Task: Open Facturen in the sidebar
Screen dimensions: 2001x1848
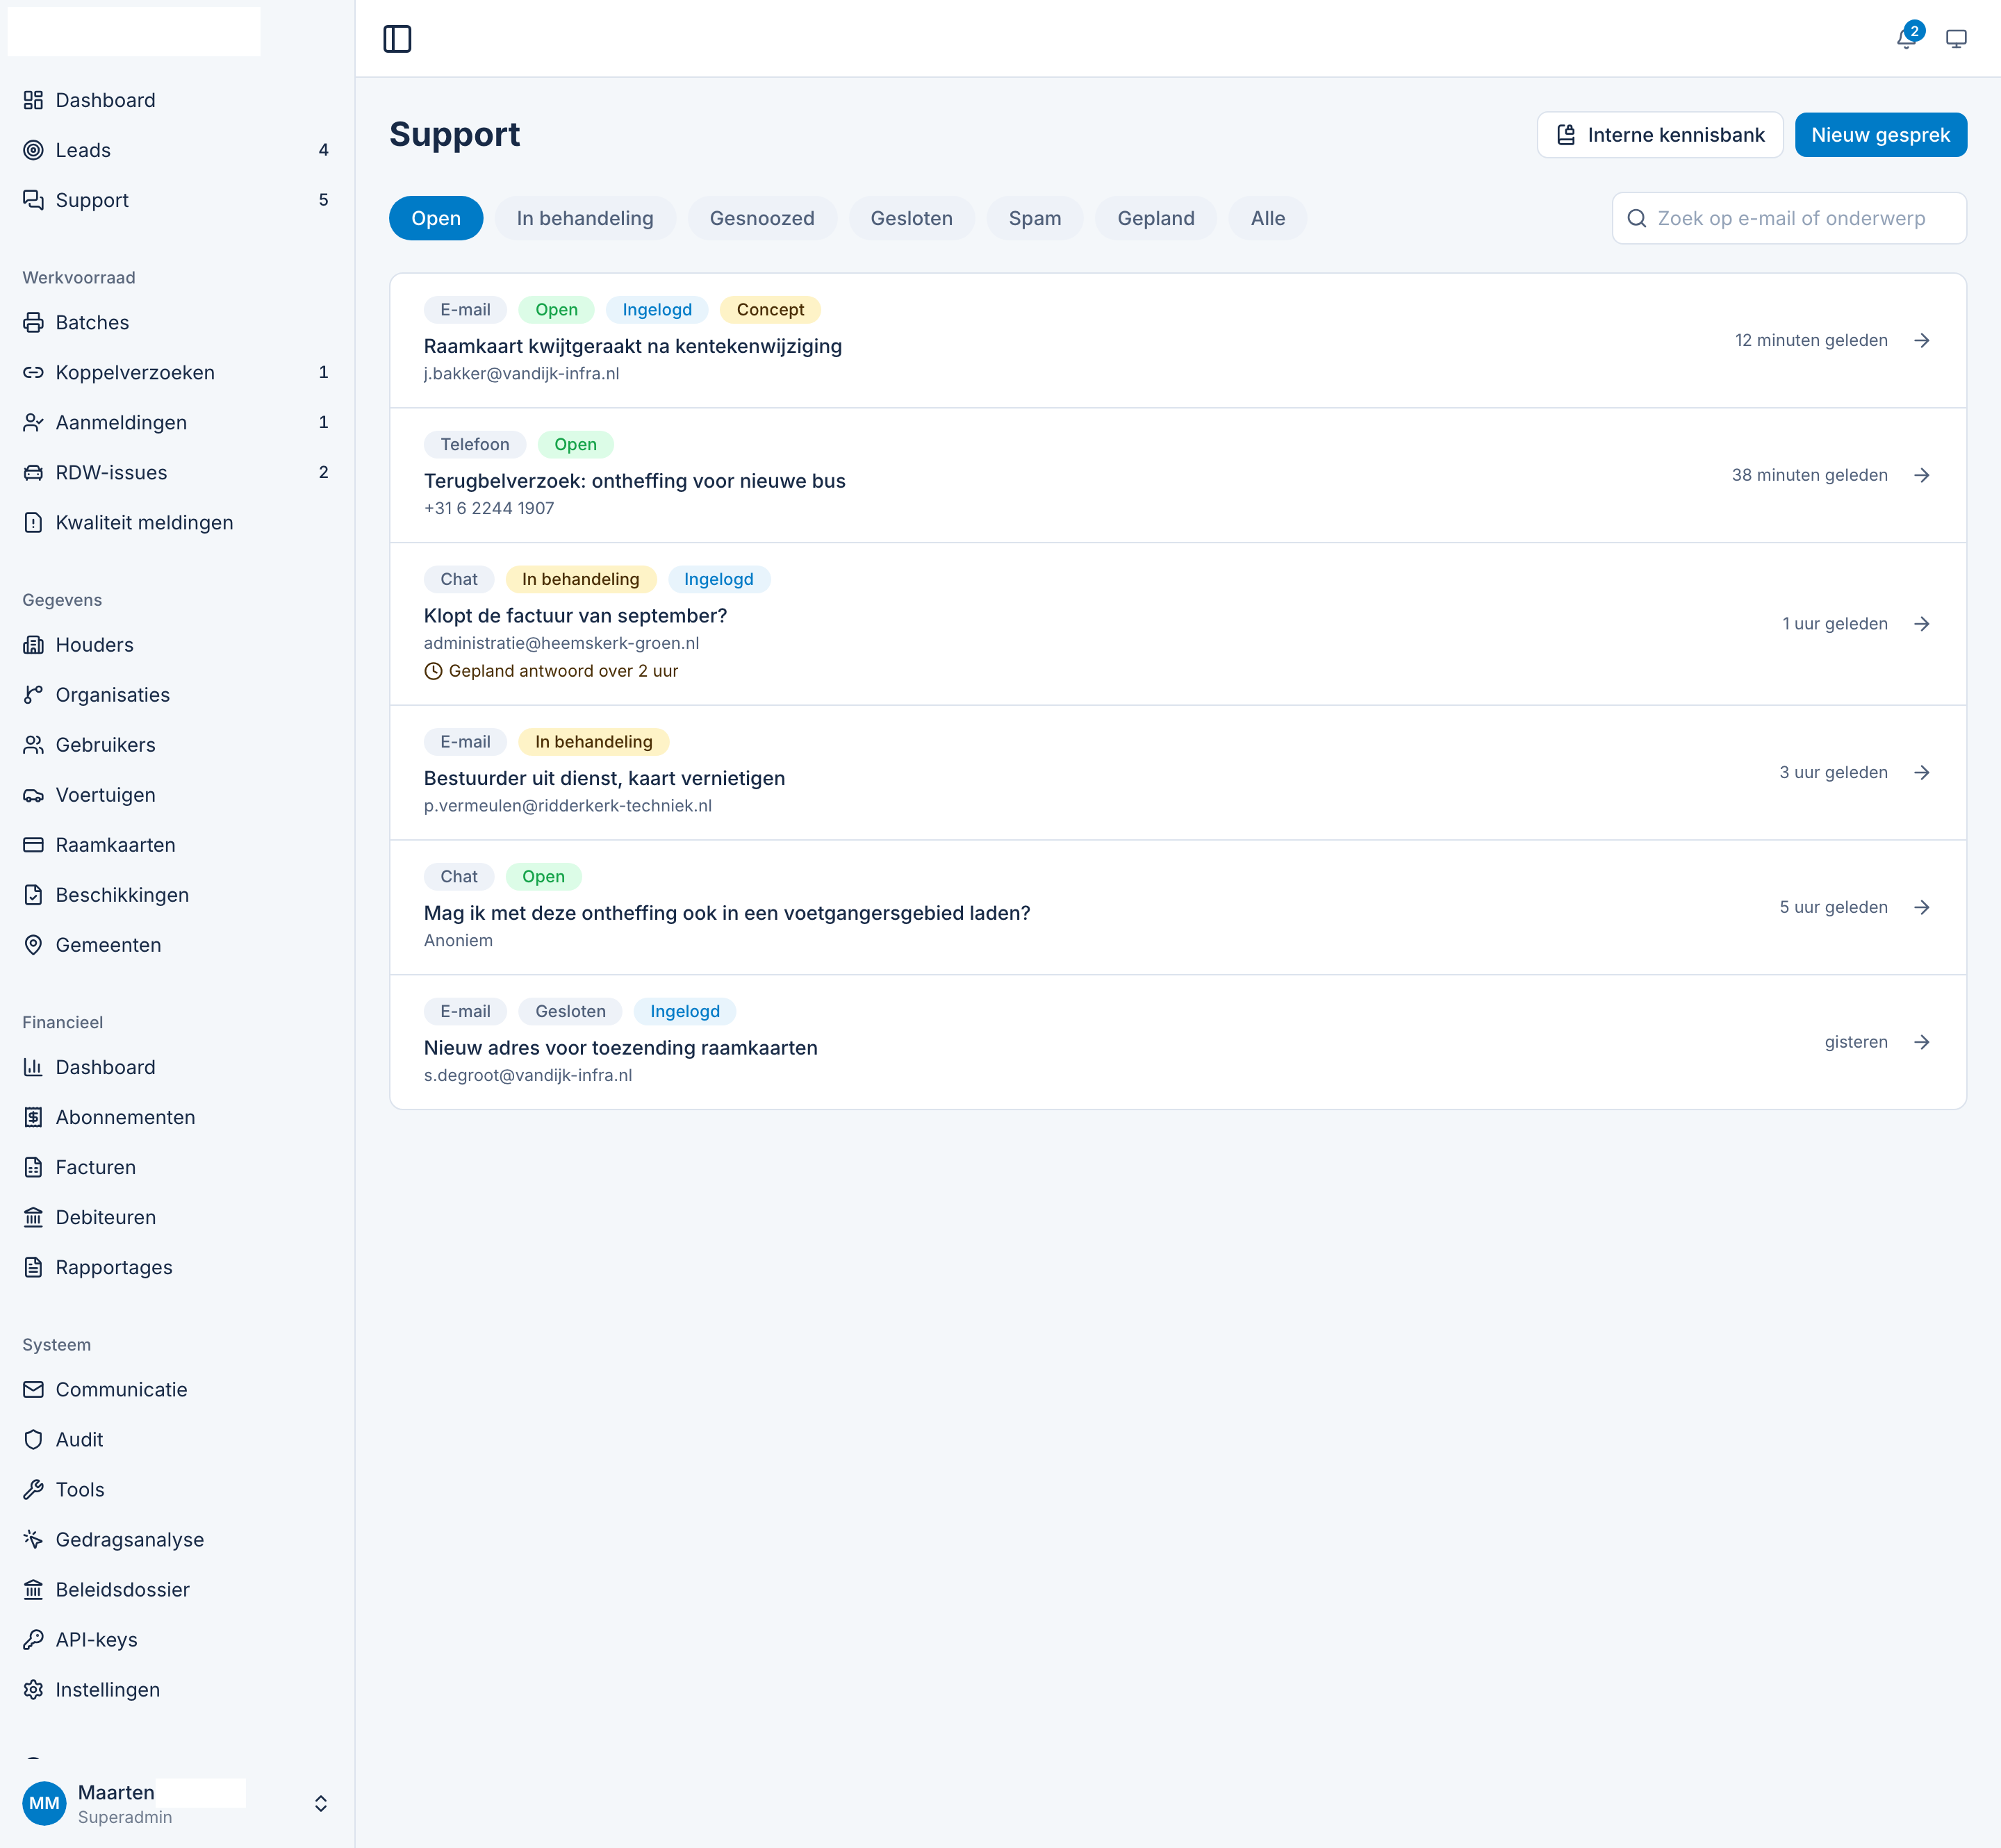Action: (x=177, y=1167)
